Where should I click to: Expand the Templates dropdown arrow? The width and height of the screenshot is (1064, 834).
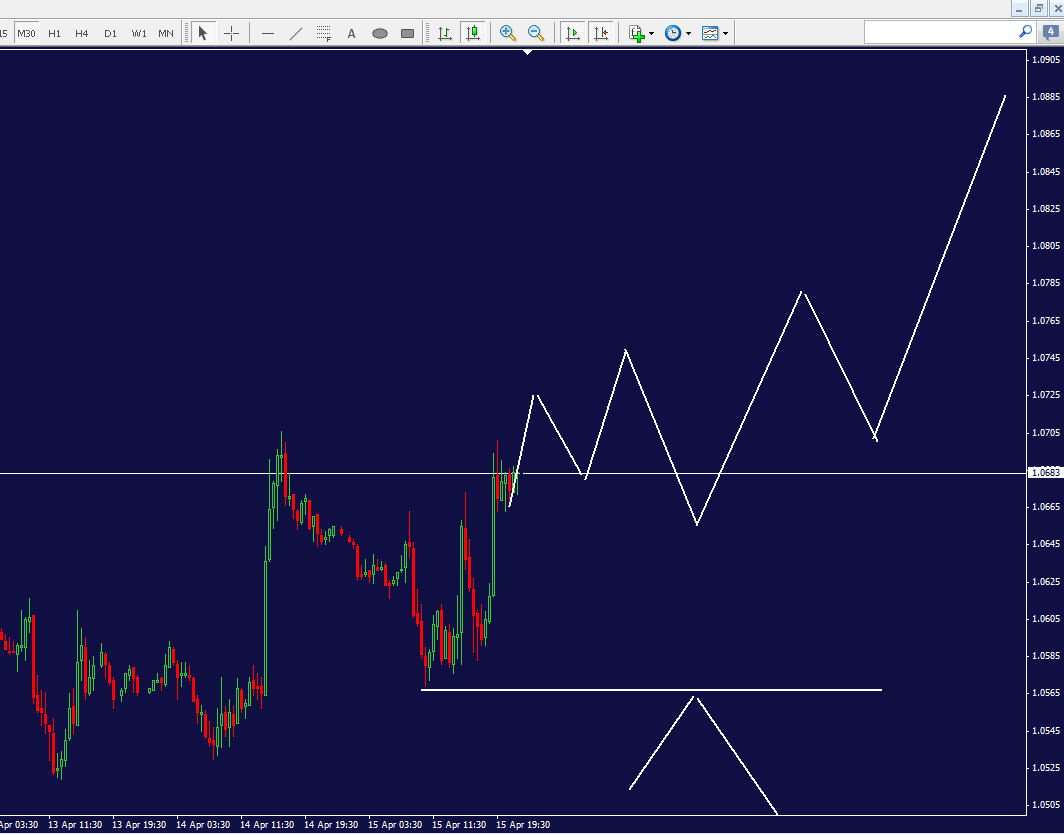coord(726,33)
